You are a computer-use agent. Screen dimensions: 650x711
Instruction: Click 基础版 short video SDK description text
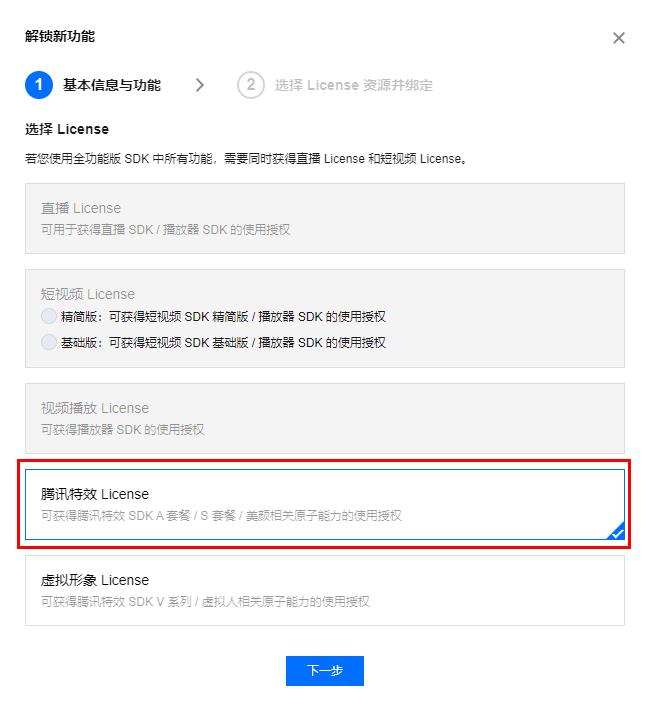[223, 342]
